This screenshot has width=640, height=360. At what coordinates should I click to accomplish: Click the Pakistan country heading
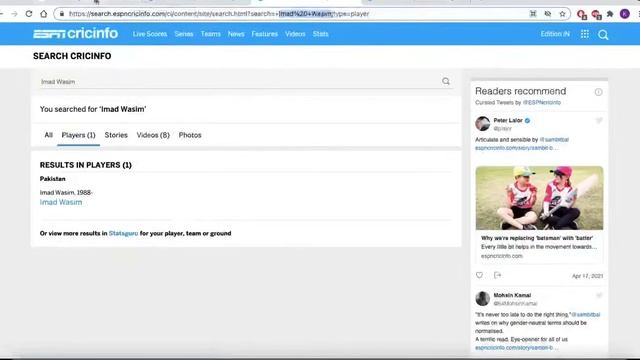click(x=53, y=179)
